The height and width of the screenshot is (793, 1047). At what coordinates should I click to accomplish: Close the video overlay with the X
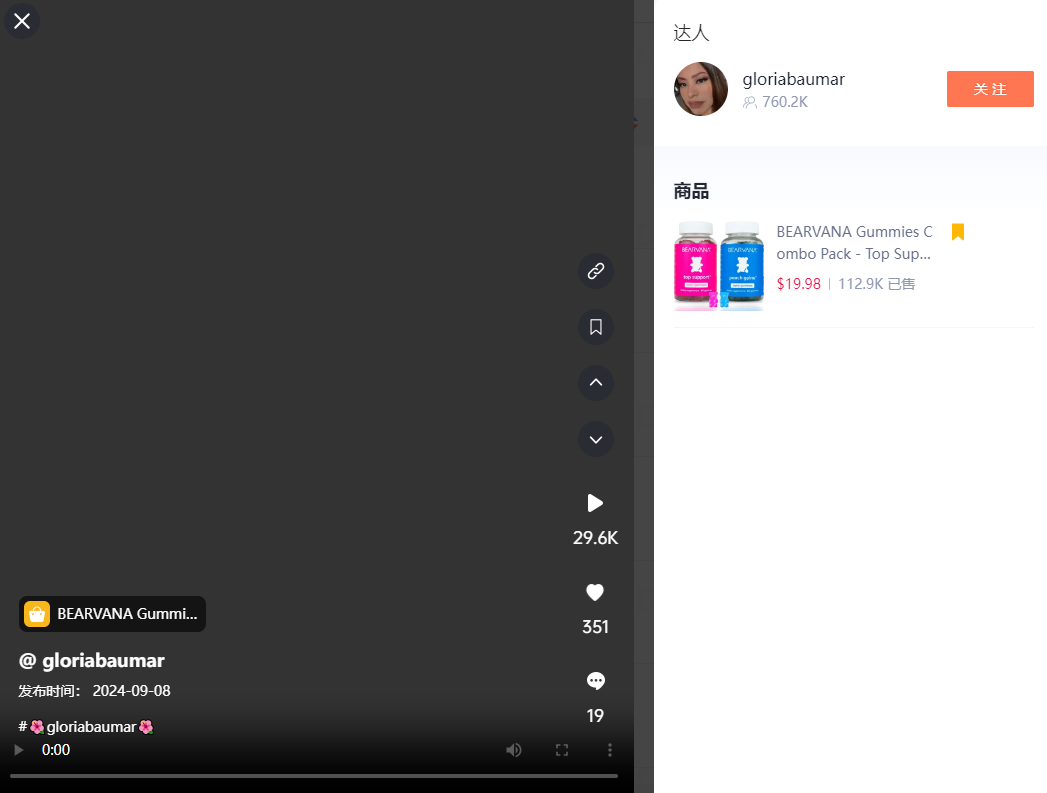click(22, 21)
